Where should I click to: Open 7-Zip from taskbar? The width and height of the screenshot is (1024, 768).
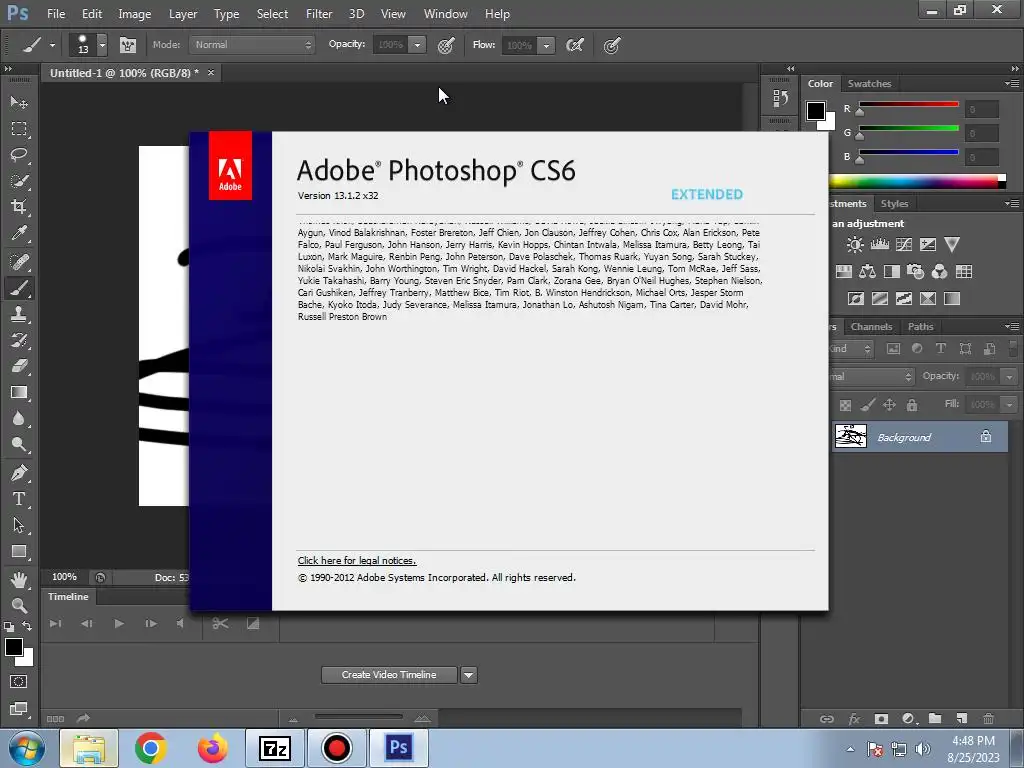pos(274,748)
